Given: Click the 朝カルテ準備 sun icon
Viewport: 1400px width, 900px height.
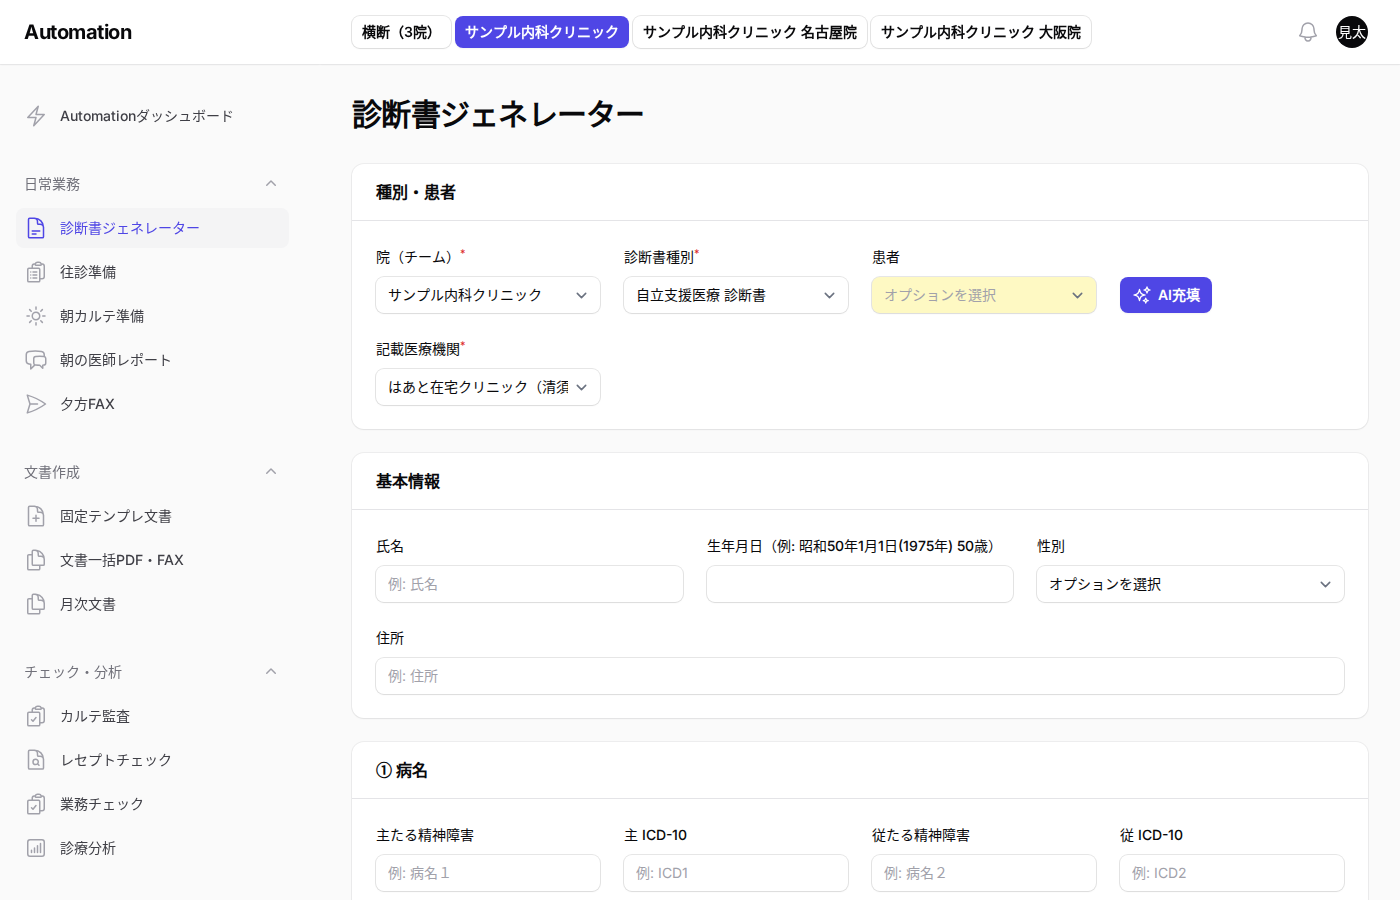Looking at the screenshot, I should click(36, 316).
